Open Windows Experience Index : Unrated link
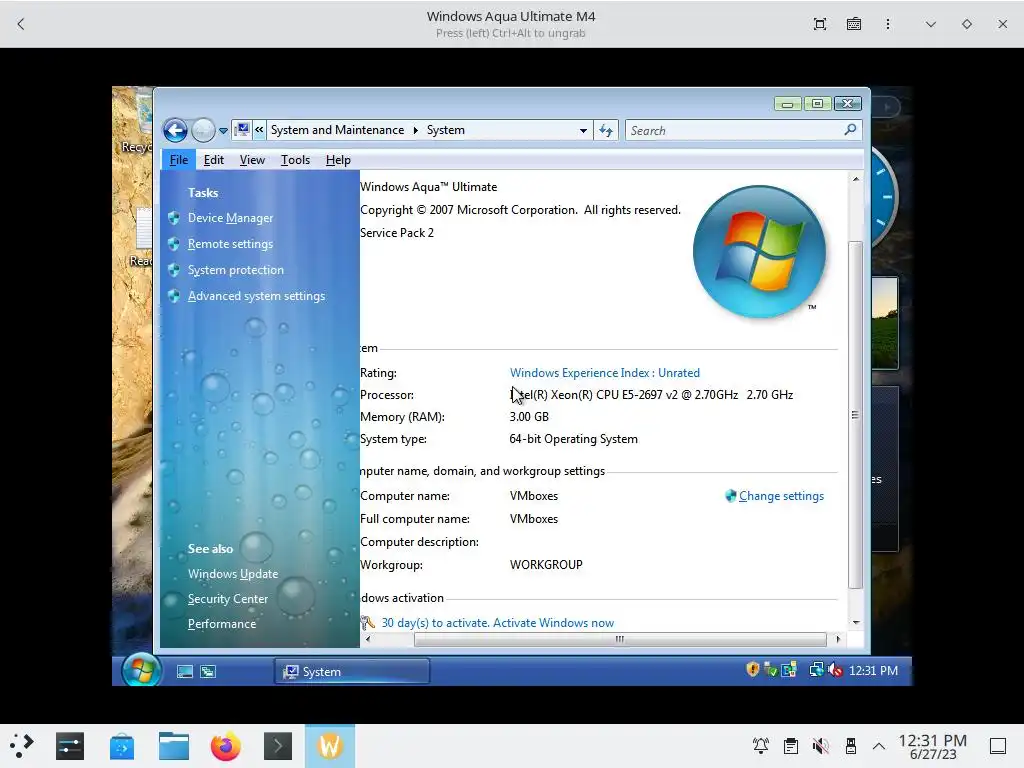The image size is (1024, 768). point(605,373)
